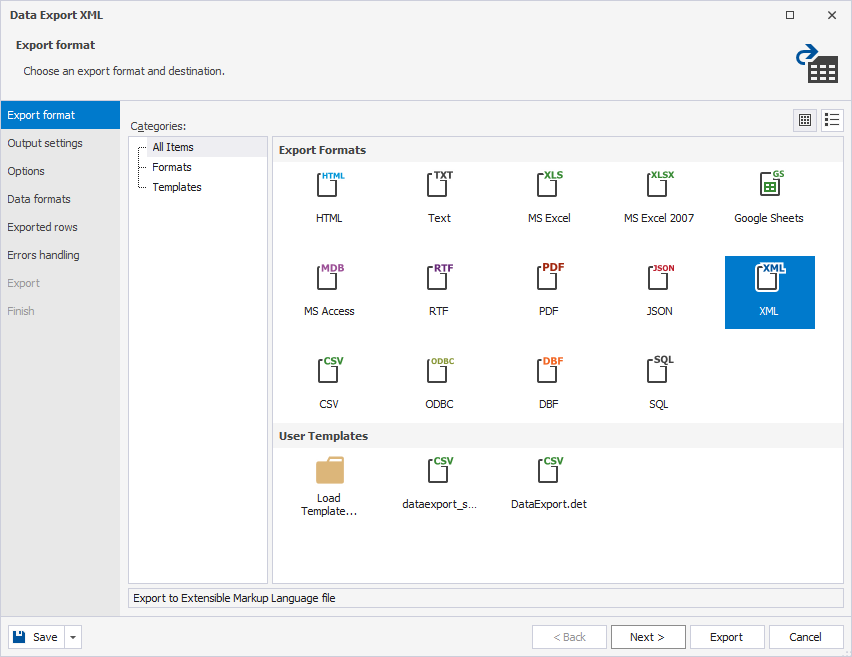Switch to large icons grid view

tap(805, 120)
